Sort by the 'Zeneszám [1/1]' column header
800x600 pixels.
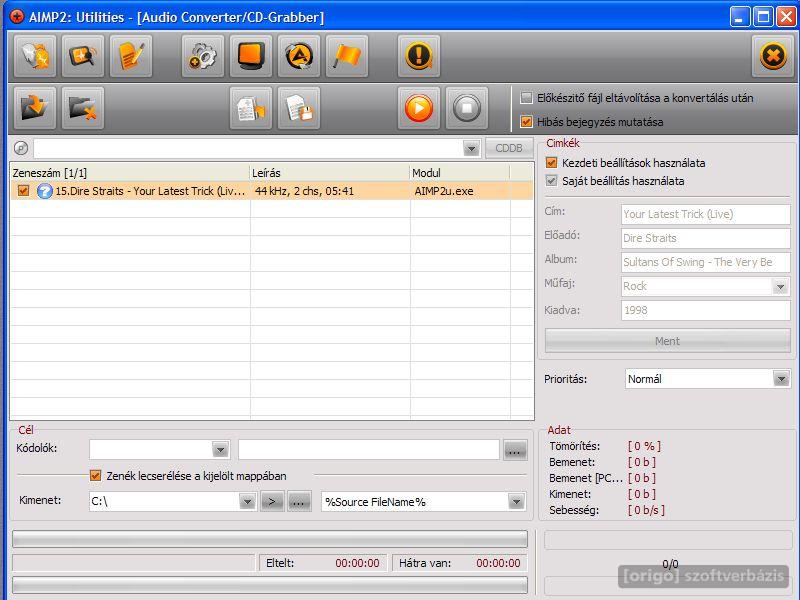pos(130,173)
